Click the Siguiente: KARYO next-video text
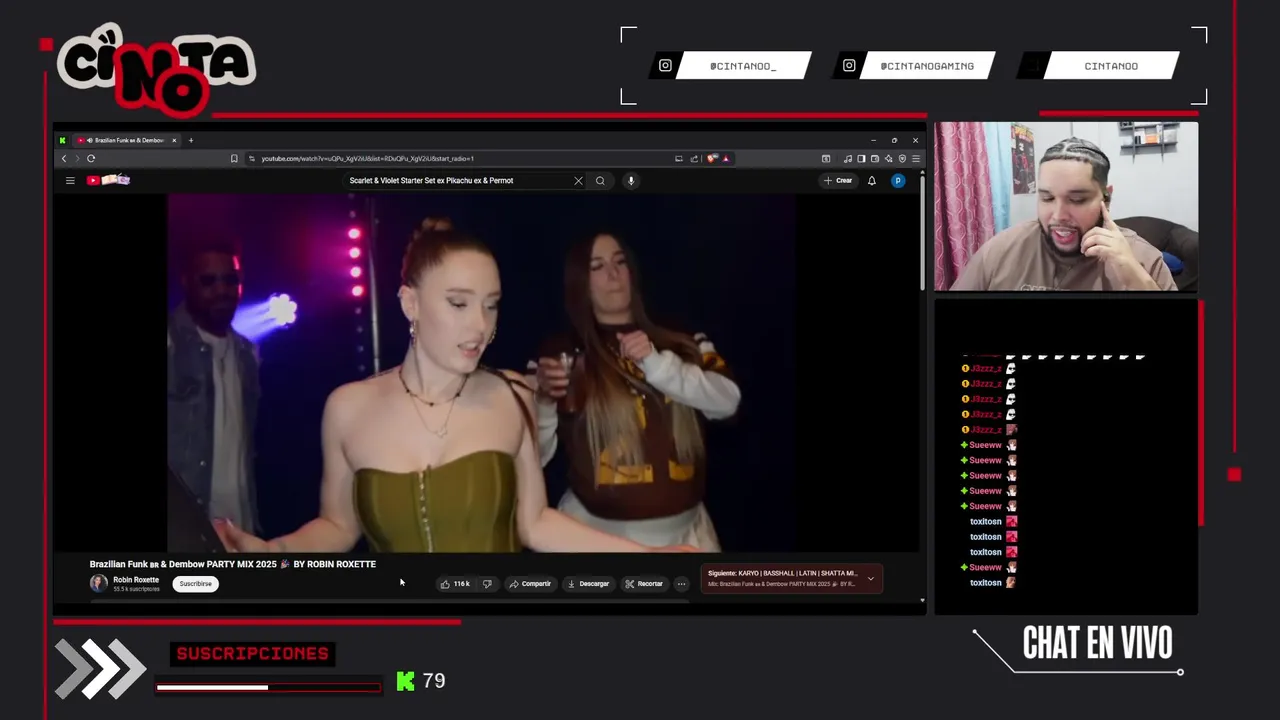 782,574
